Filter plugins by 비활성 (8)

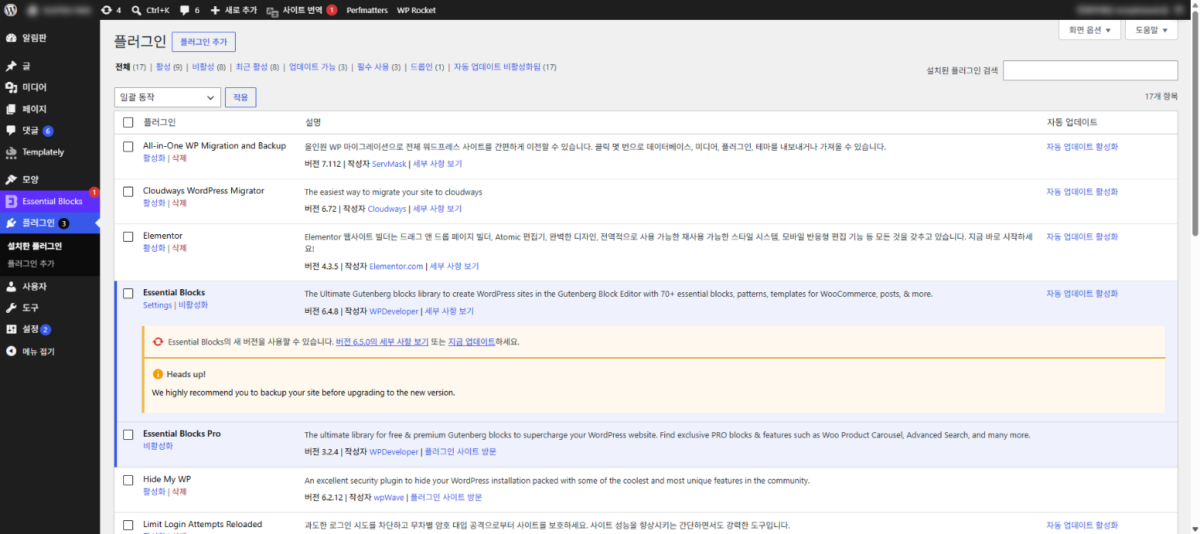(x=209, y=67)
